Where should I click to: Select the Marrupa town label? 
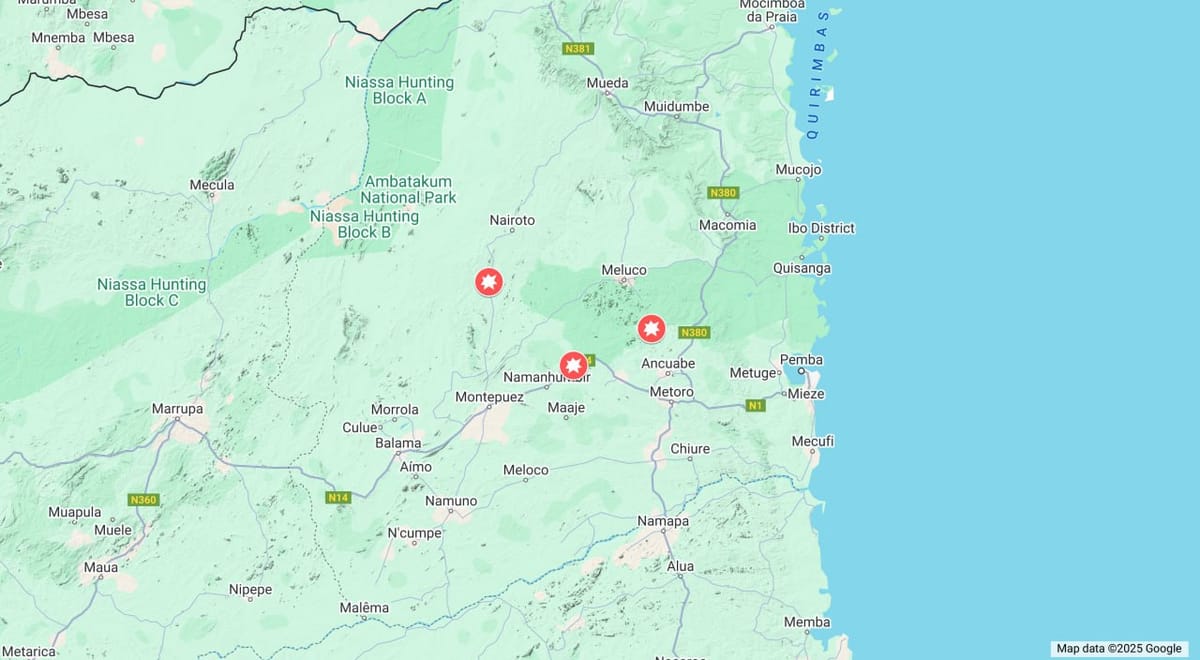(177, 409)
